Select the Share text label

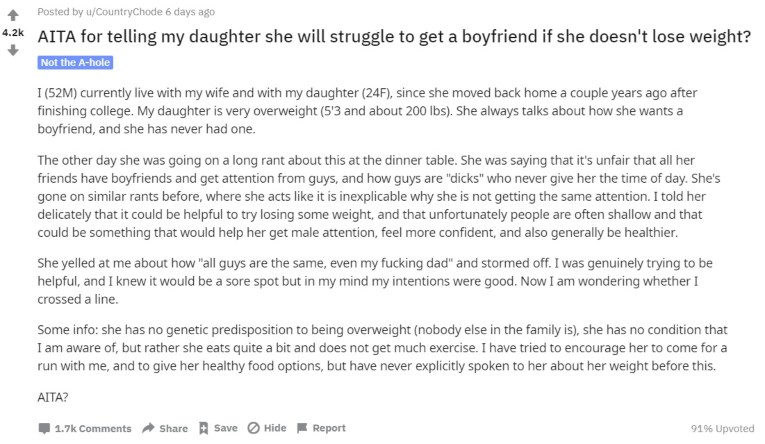(x=173, y=428)
